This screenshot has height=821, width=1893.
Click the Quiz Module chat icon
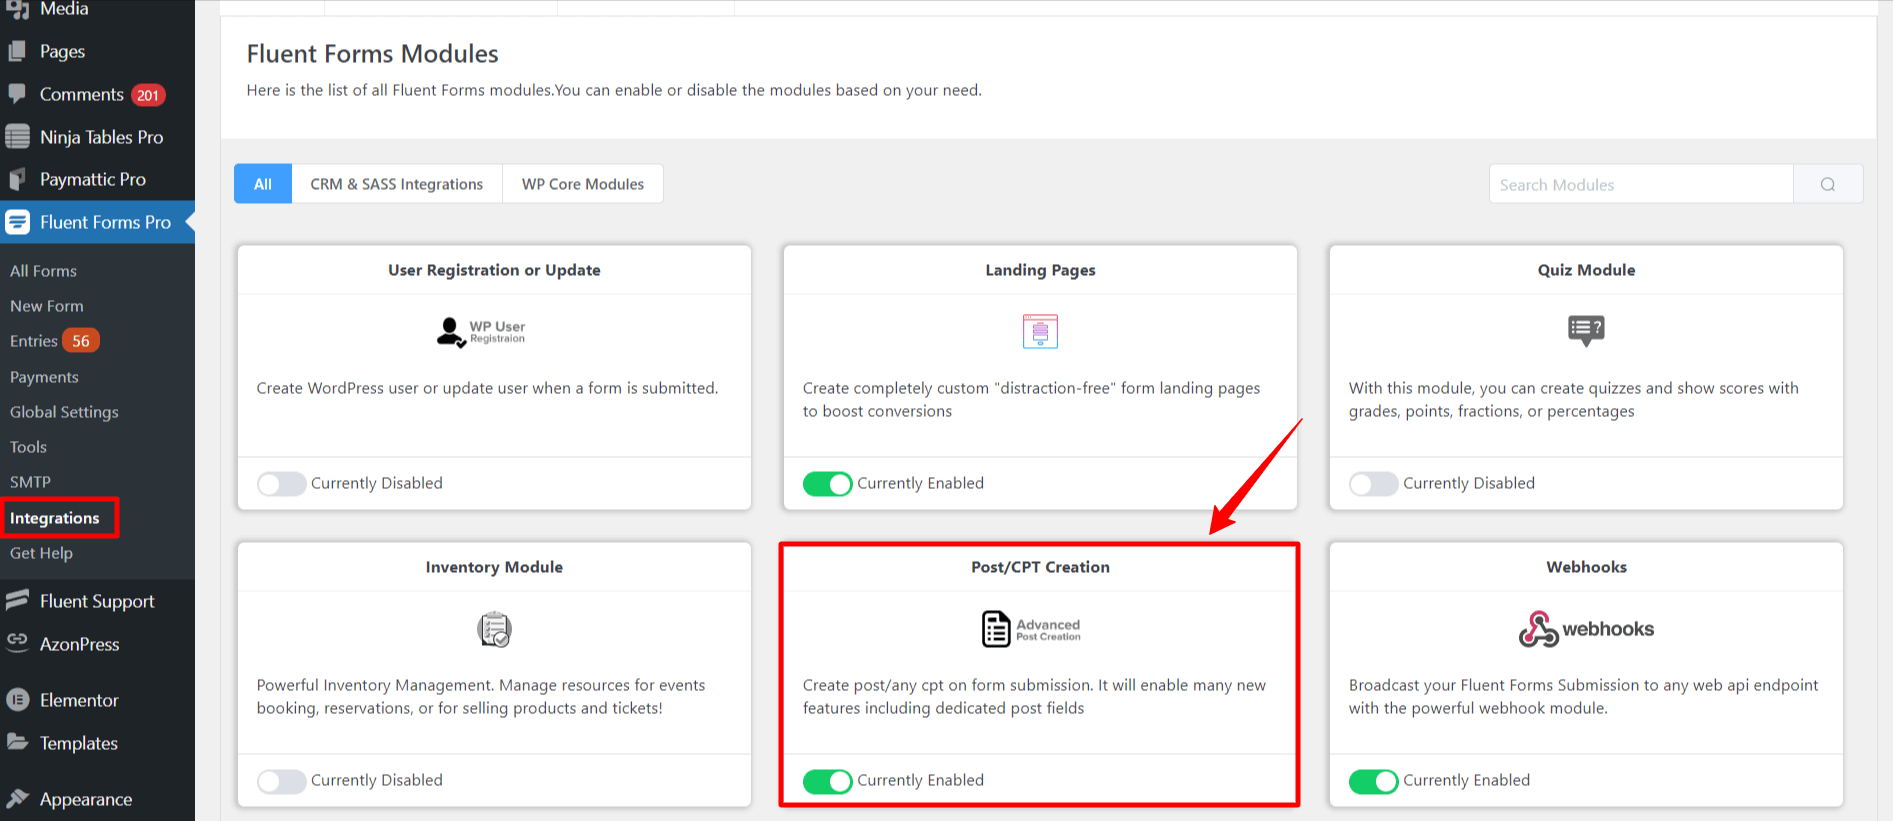tap(1586, 330)
